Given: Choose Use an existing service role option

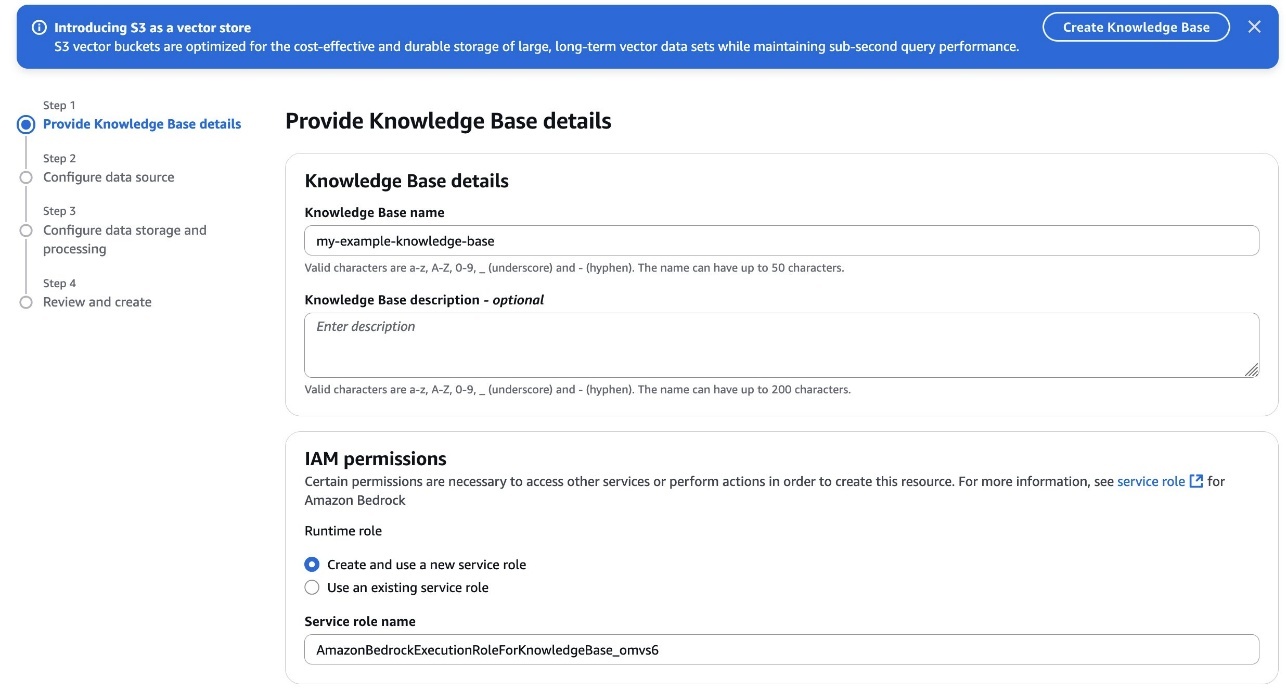Looking at the screenshot, I should [x=312, y=588].
